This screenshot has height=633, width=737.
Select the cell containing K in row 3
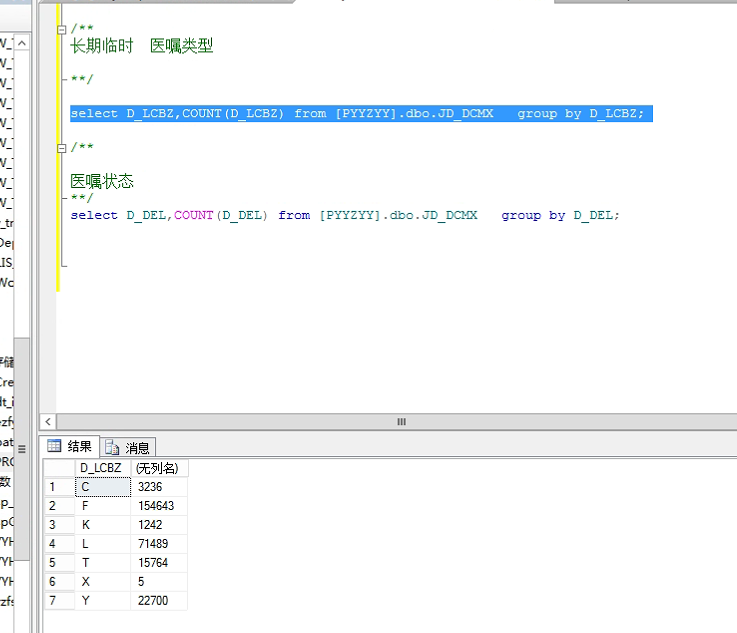[x=103, y=524]
